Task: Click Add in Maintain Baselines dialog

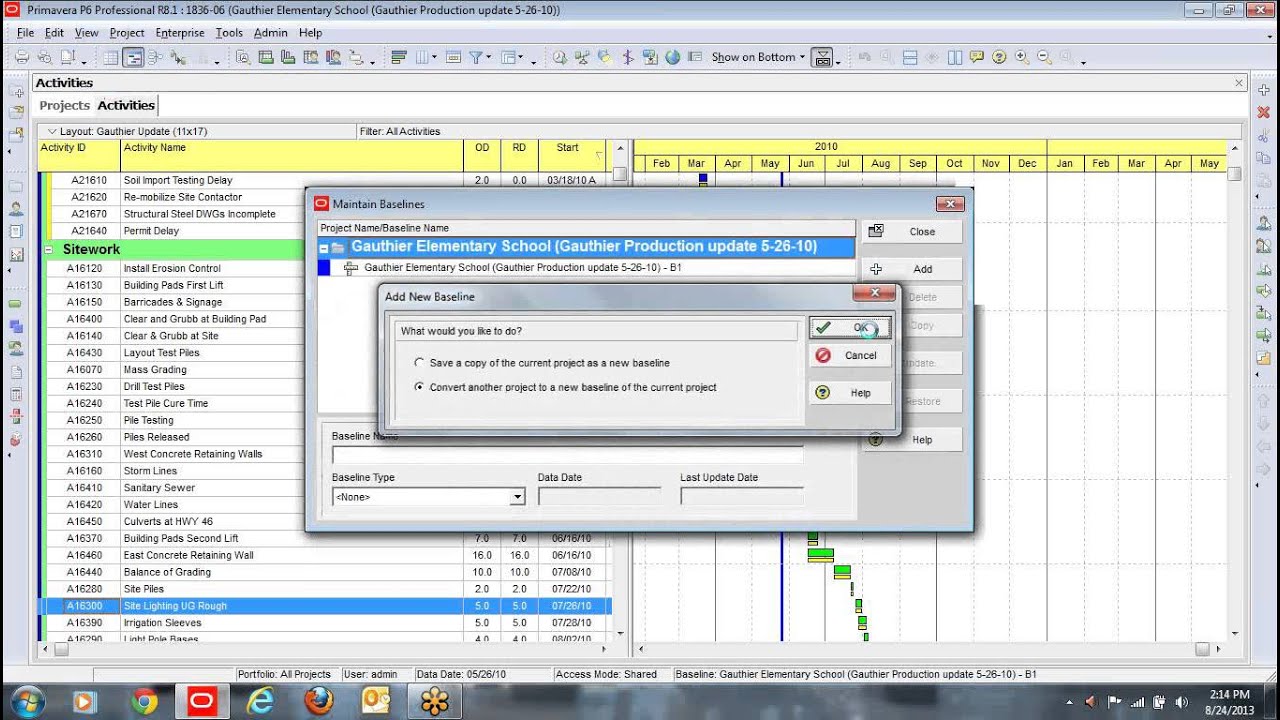Action: (x=912, y=269)
